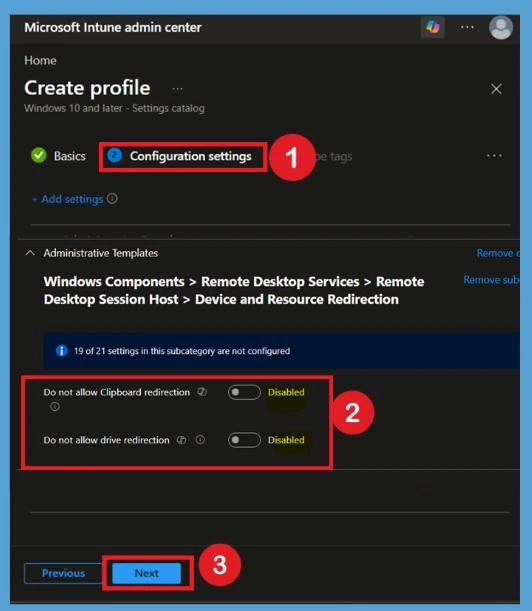The image size is (532, 611).
Task: Go to the Basics step
Action: tap(58, 156)
